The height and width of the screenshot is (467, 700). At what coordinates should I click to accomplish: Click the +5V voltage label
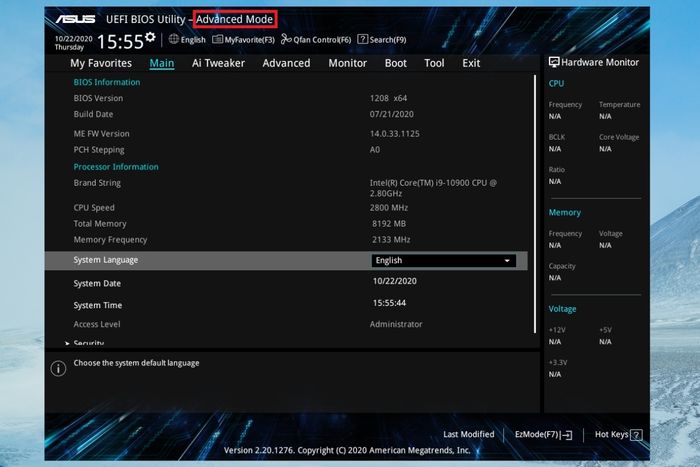[605, 330]
